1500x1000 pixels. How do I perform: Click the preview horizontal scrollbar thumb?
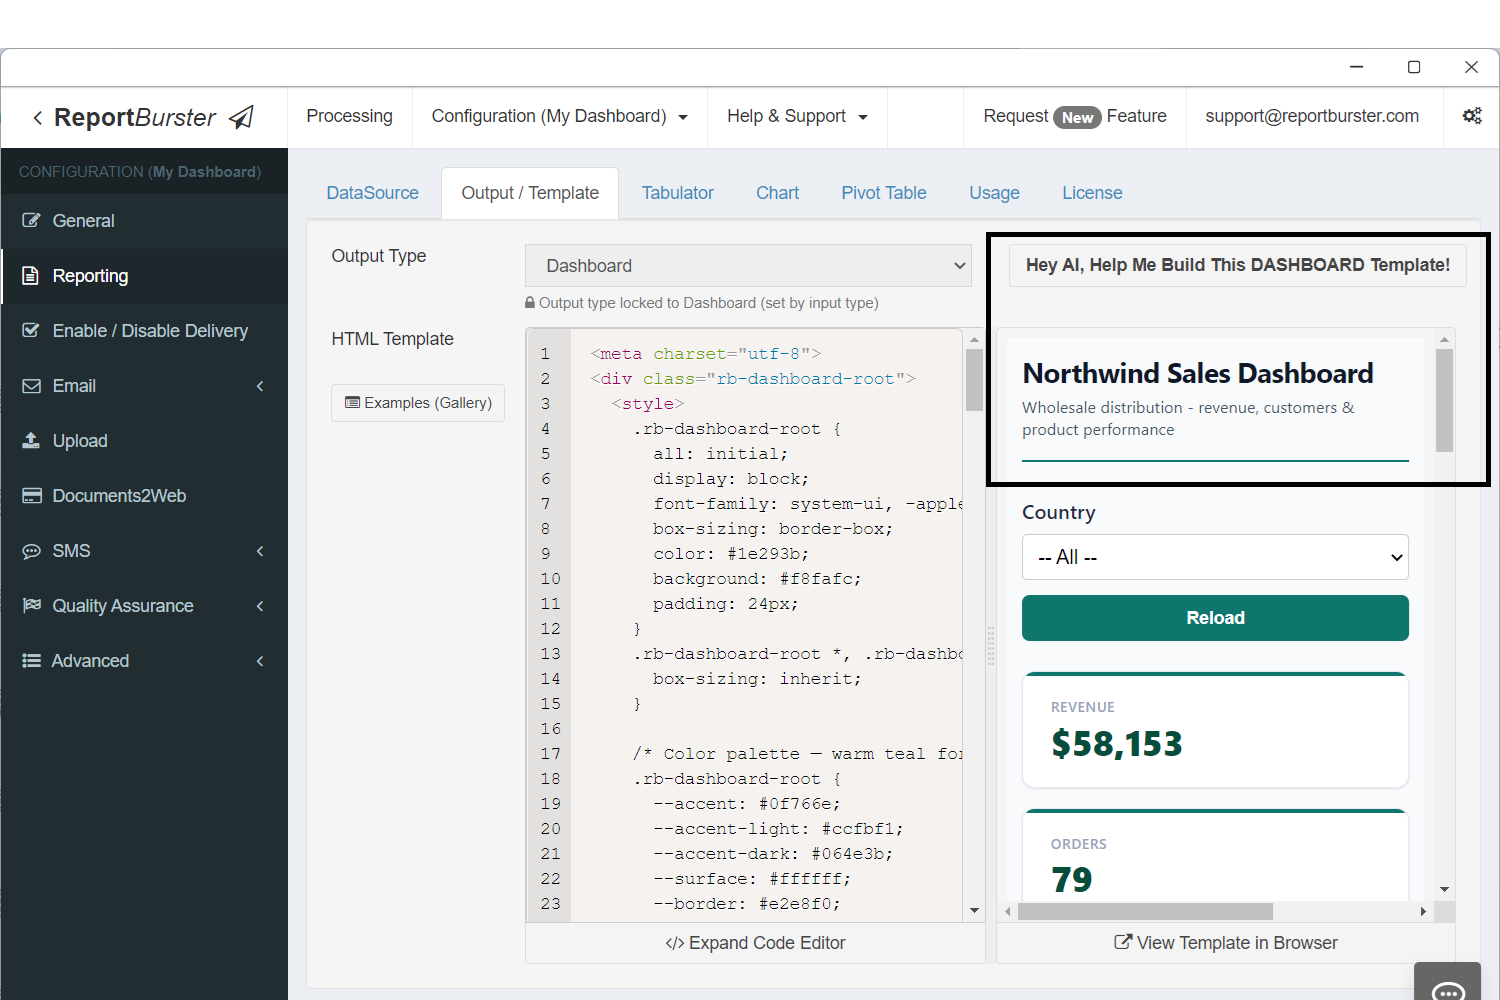pyautogui.click(x=1144, y=911)
